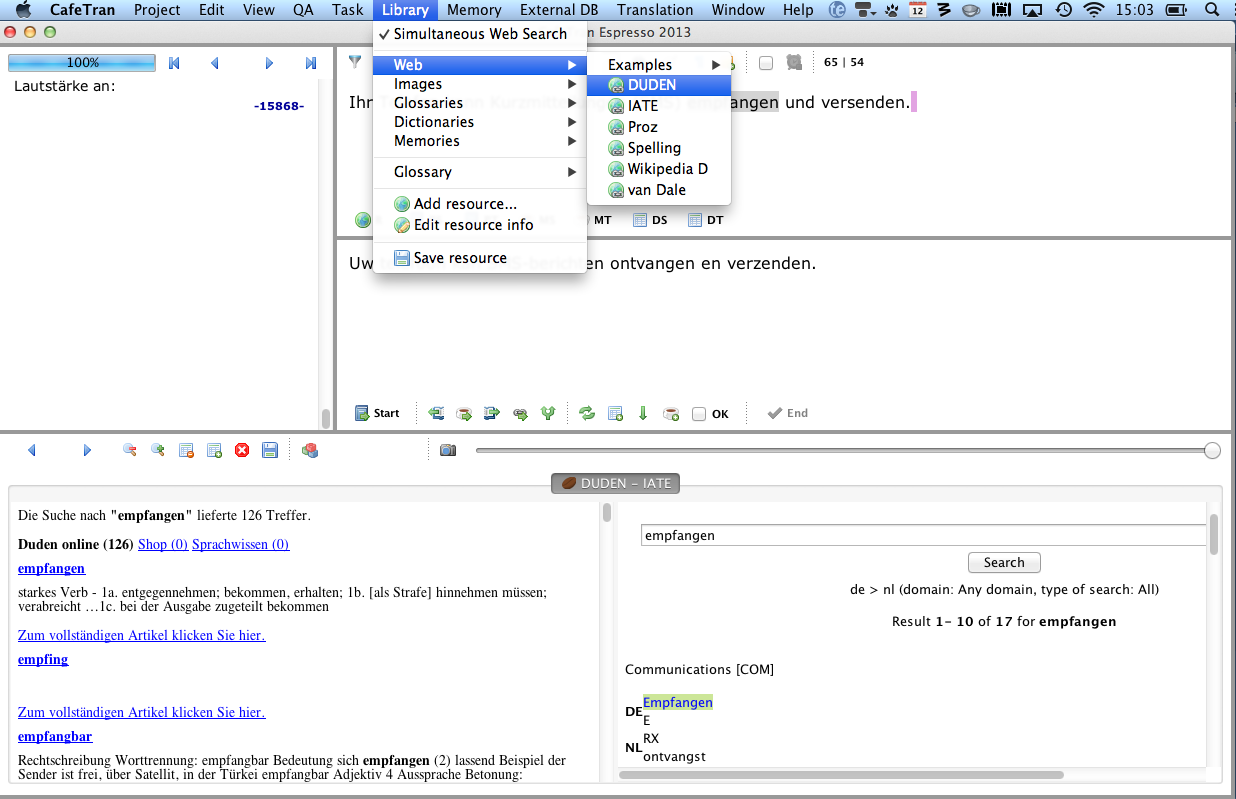Open the Translation menu in menu bar
Screen dimensions: 1236x799
pos(655,10)
